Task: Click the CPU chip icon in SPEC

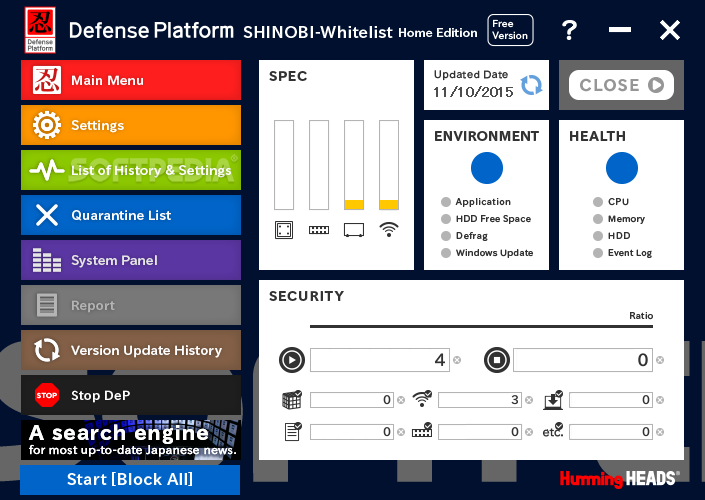Action: pos(284,230)
